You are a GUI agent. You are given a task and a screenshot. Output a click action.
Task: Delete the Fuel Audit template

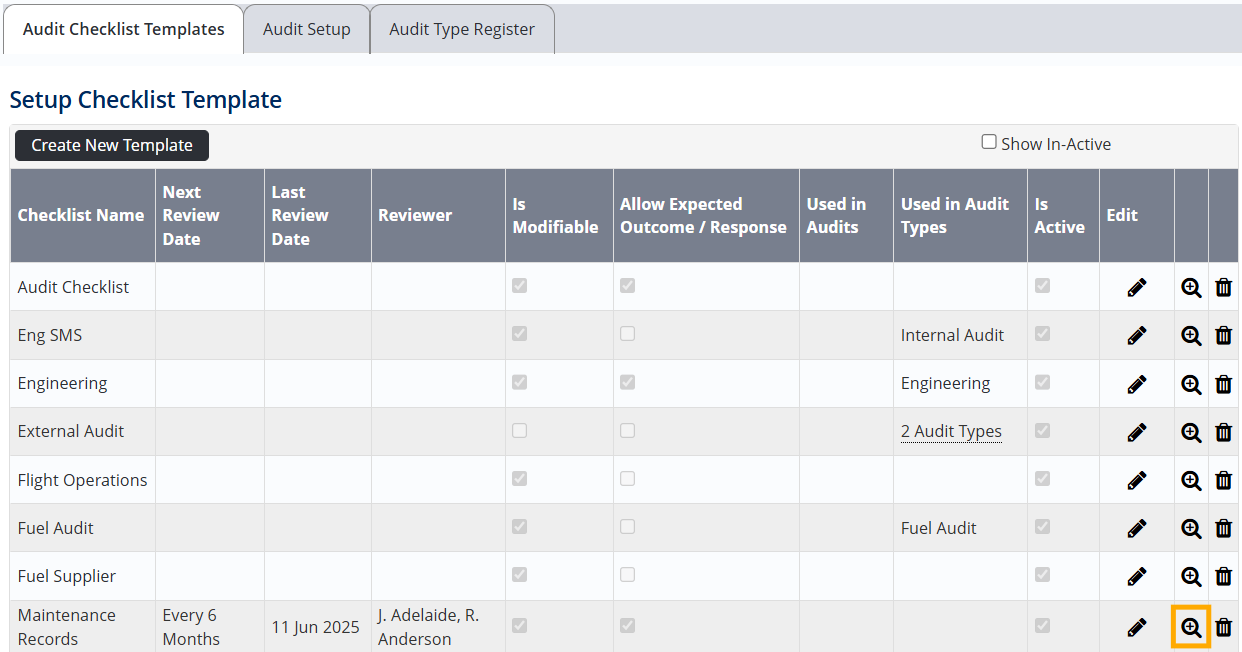coord(1223,528)
